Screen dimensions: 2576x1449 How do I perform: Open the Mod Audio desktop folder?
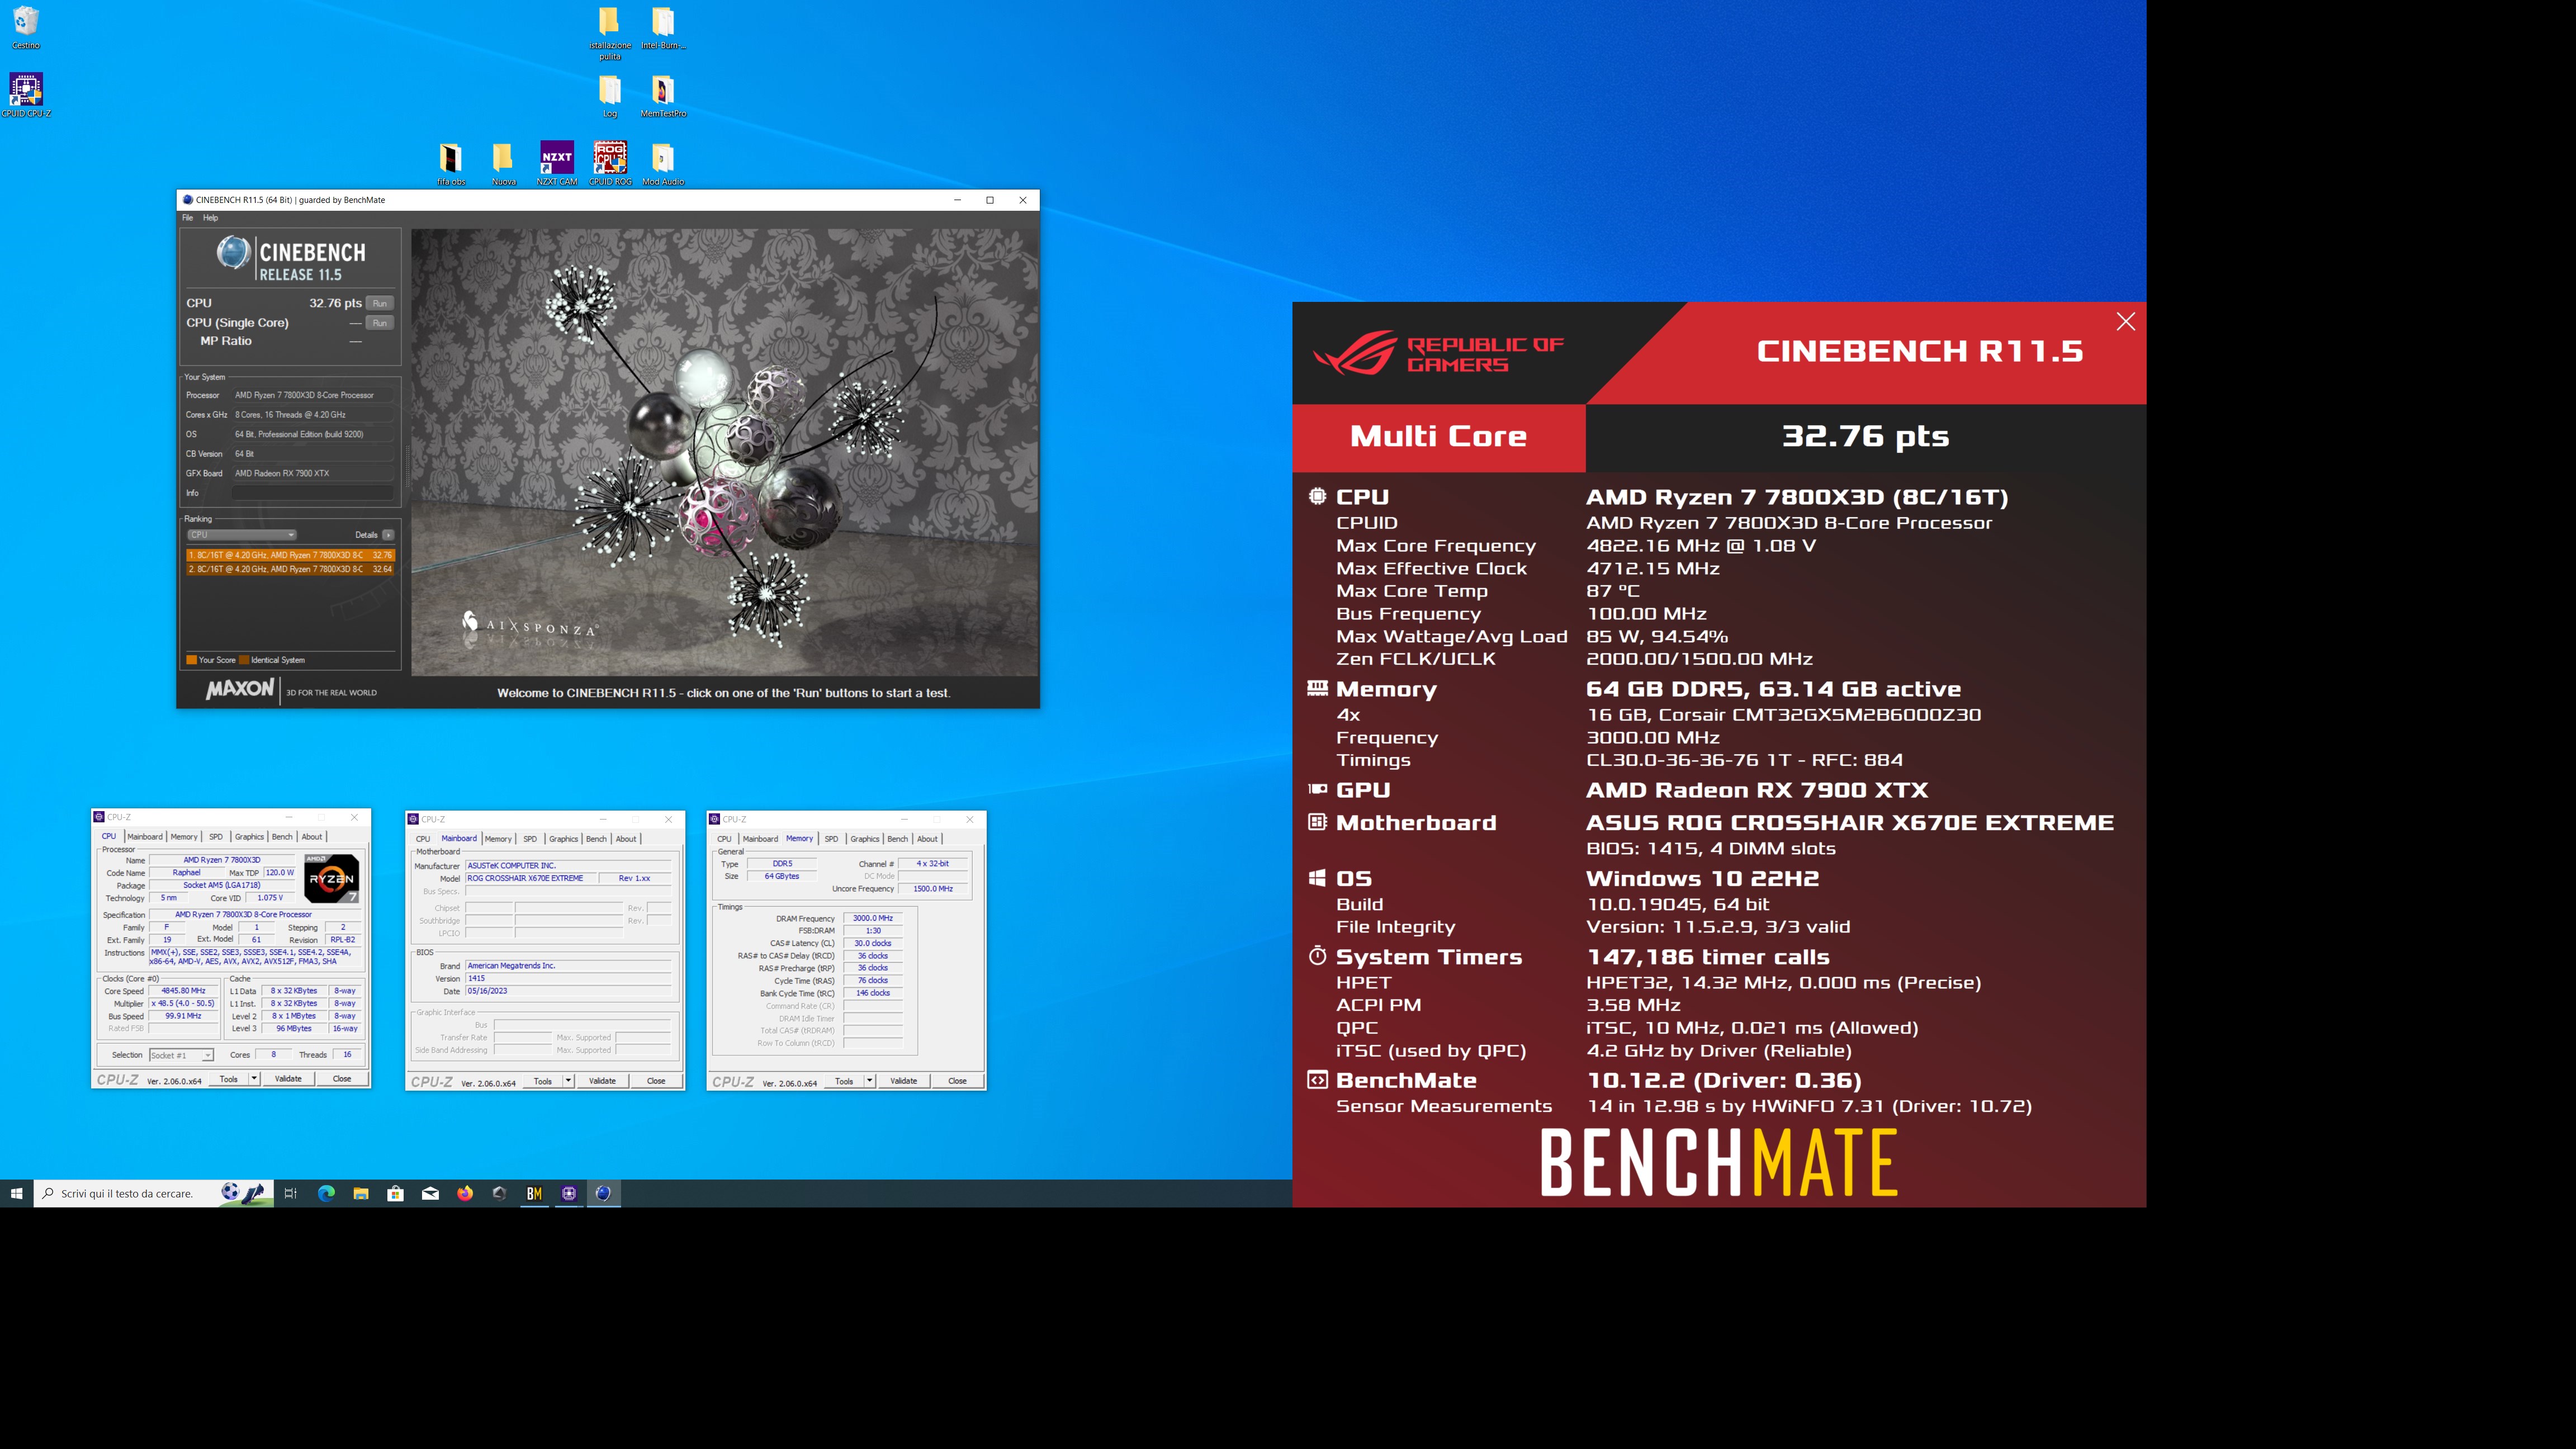[x=663, y=164]
